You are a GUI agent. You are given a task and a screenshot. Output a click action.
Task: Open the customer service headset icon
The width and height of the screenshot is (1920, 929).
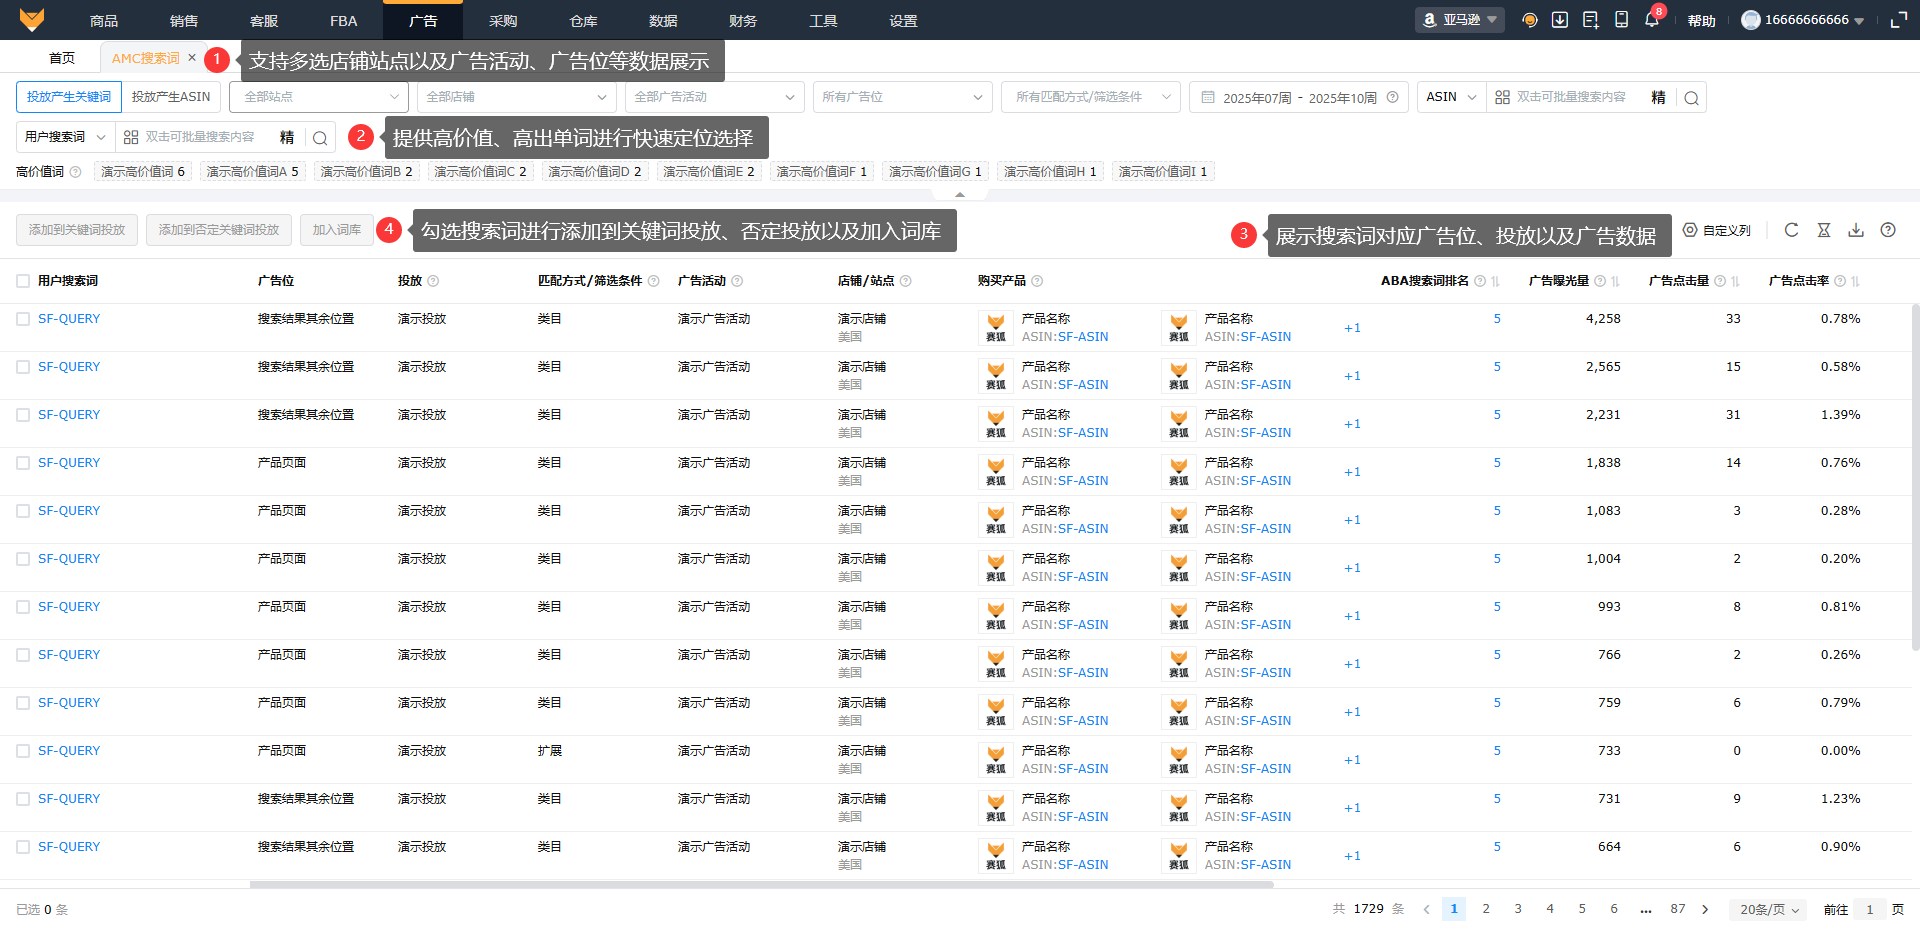[x=1529, y=21]
